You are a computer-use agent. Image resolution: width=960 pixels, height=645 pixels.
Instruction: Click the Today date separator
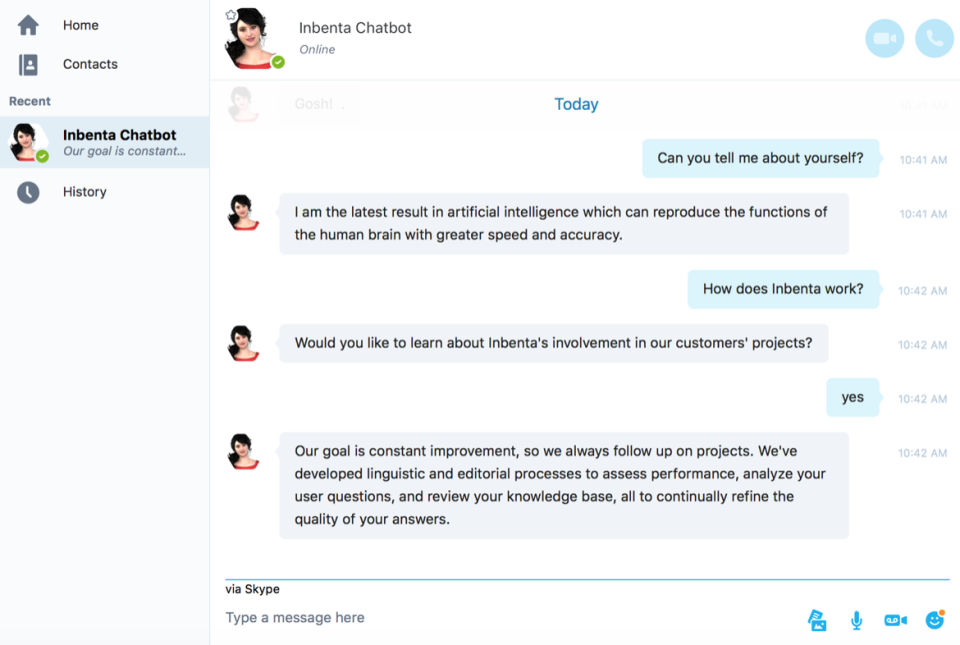[x=576, y=104]
